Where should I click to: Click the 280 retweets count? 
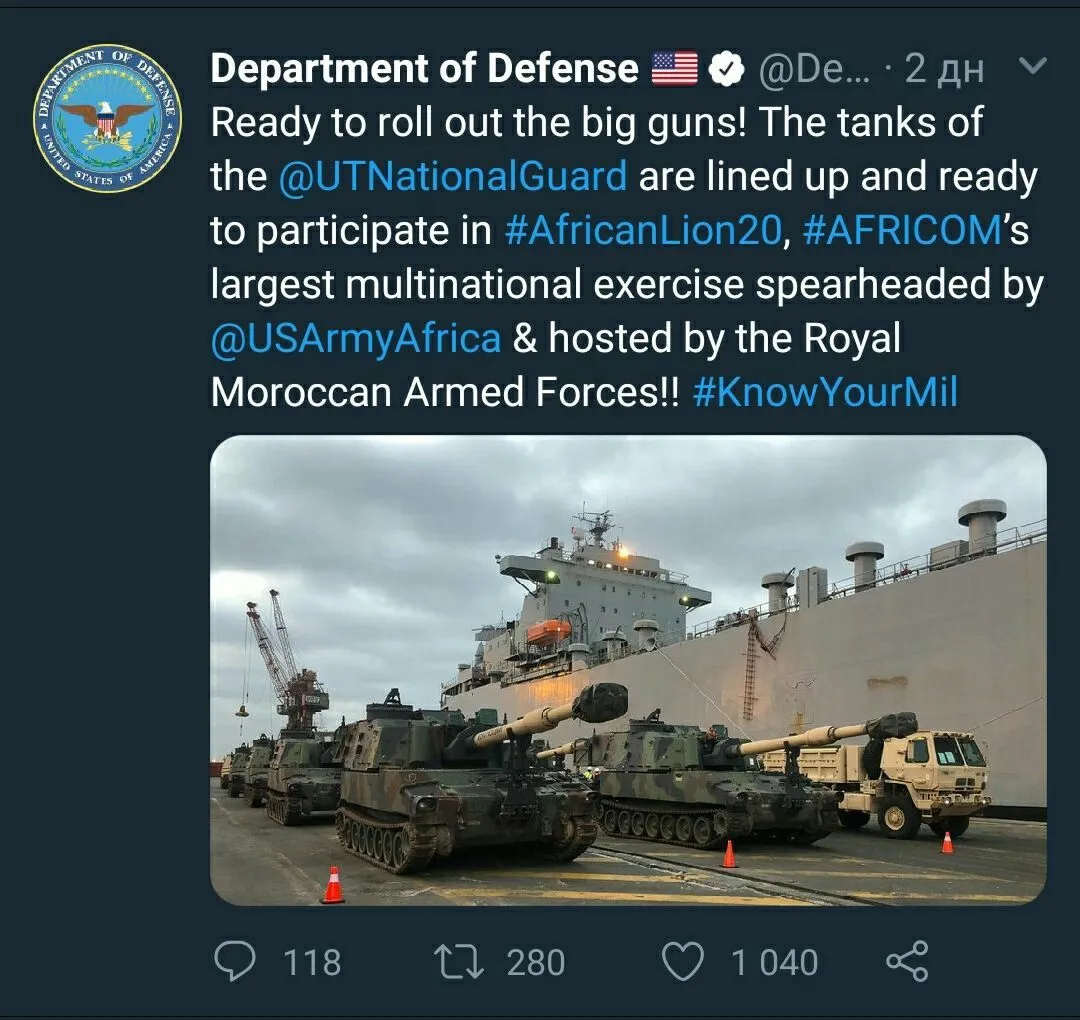coord(536,962)
